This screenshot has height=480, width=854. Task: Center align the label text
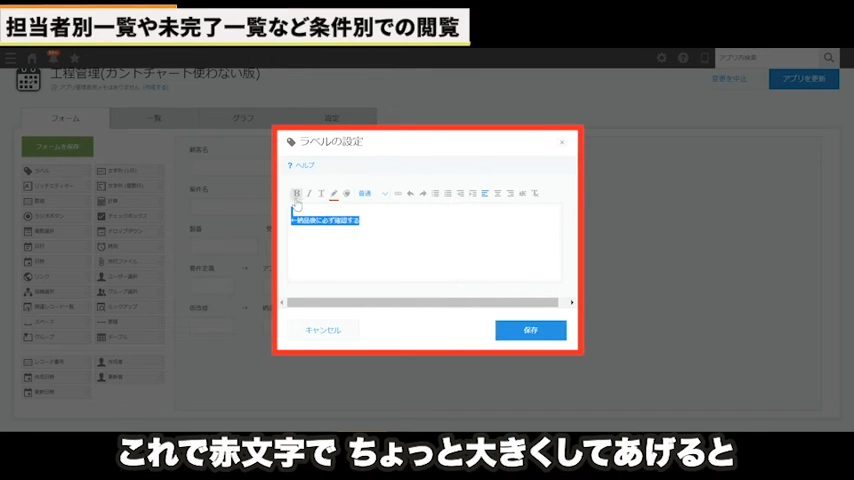pyautogui.click(x=497, y=193)
